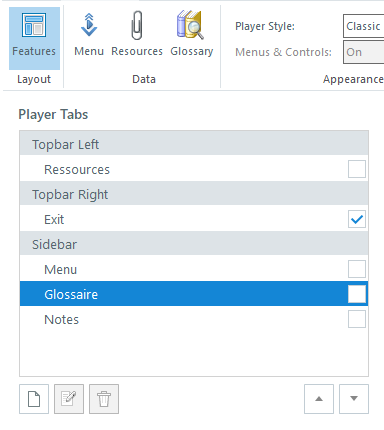
Task: Delete the selected tab with trash icon
Action: (104, 399)
